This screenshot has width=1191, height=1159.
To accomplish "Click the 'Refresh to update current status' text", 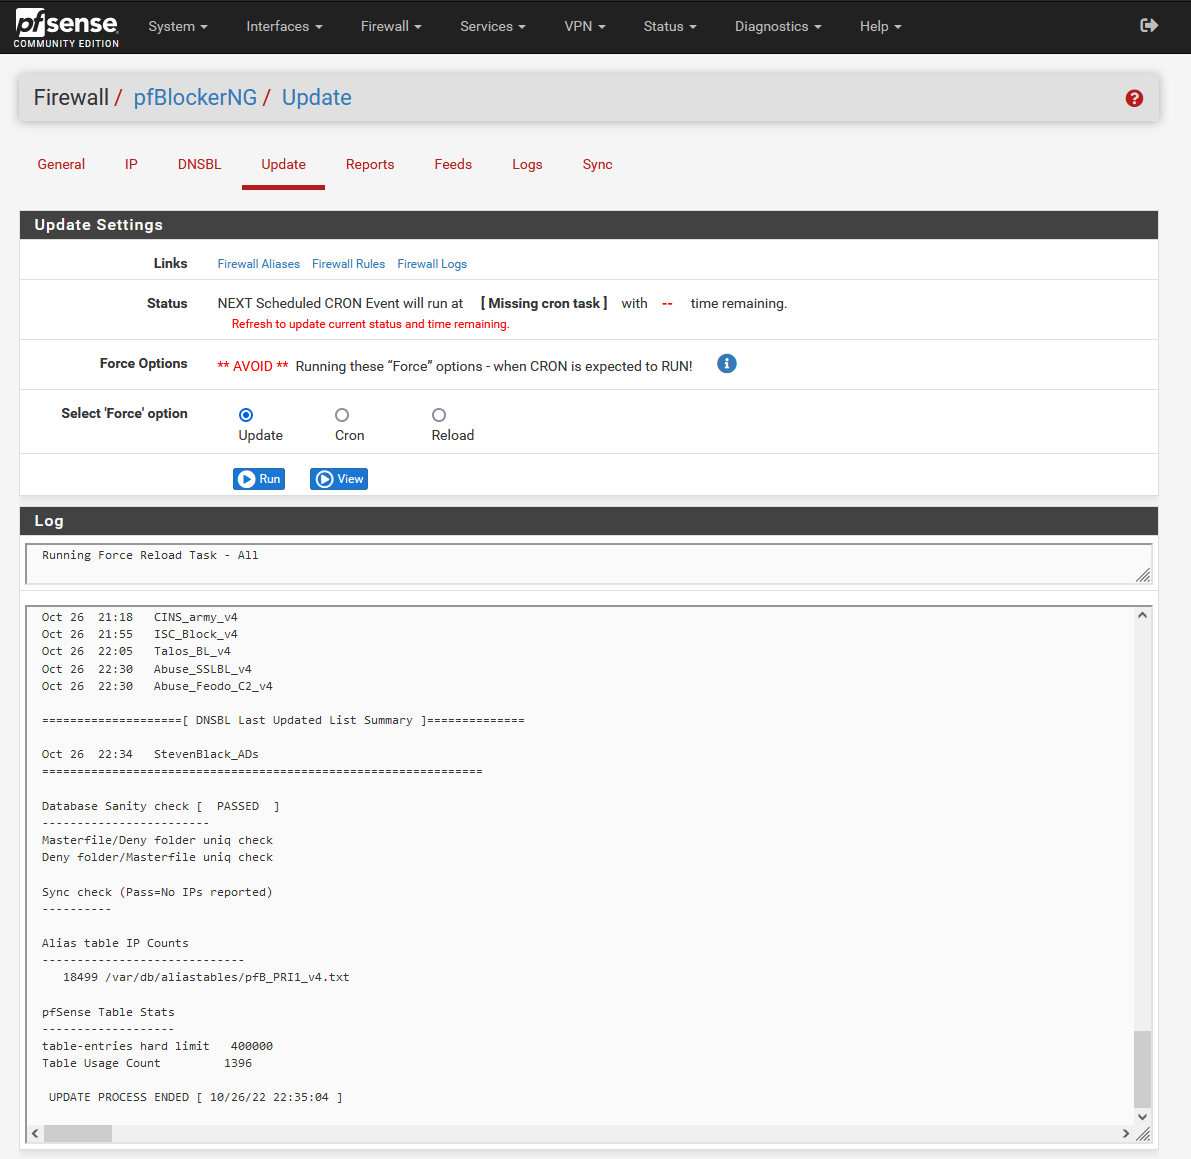I will pyautogui.click(x=371, y=324).
